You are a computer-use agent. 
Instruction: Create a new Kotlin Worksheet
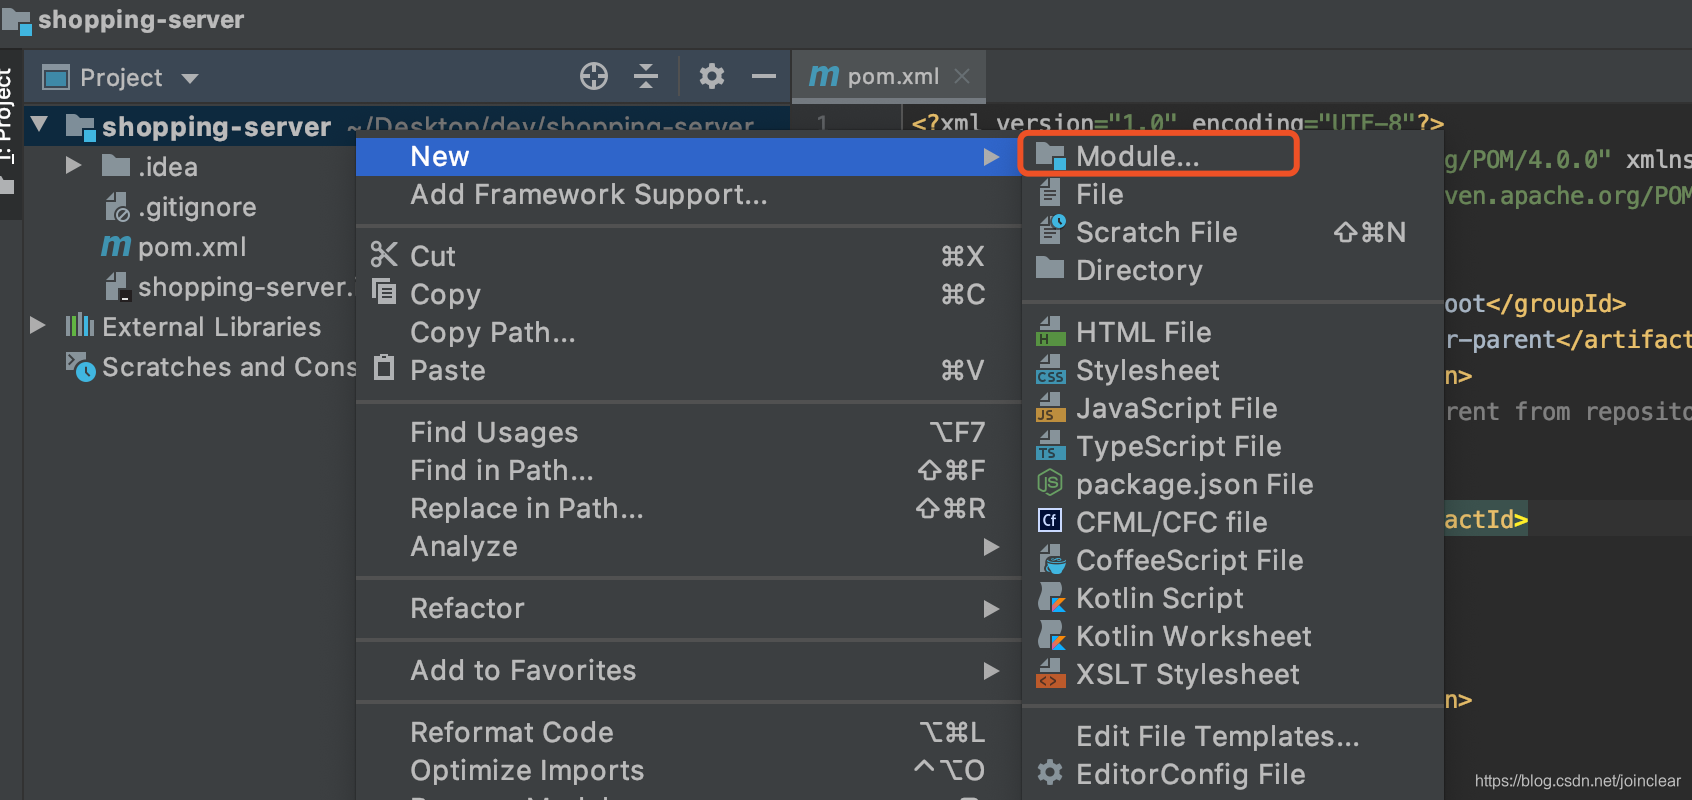click(1233, 636)
